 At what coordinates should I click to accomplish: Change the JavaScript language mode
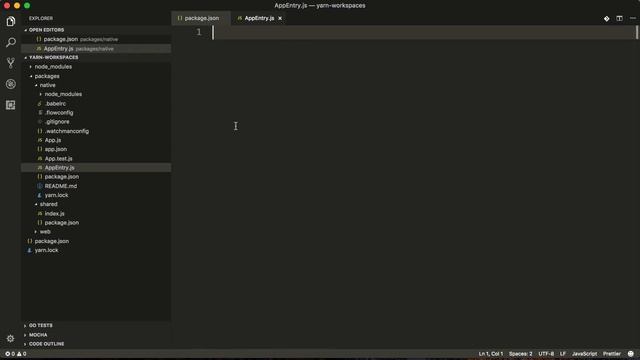tap(584, 354)
